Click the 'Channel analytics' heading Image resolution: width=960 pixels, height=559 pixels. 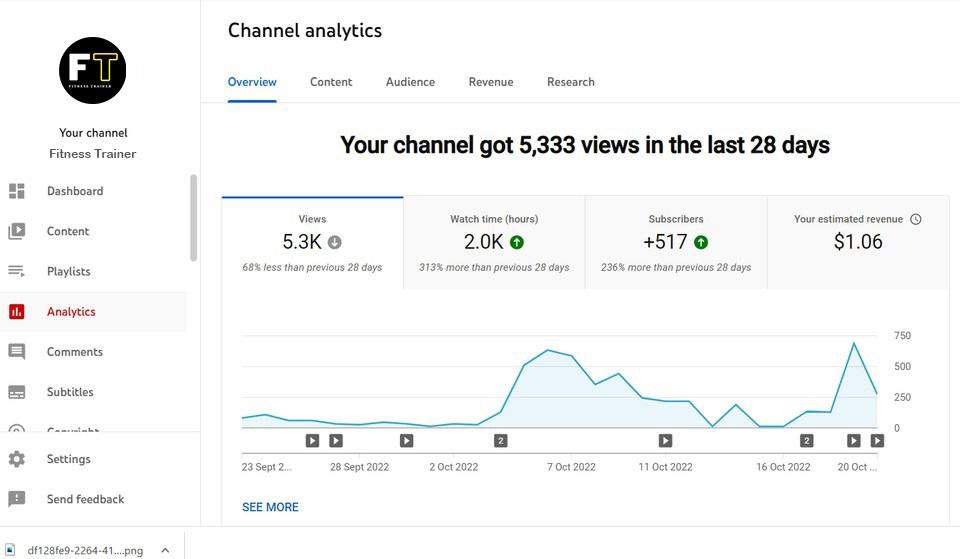[x=305, y=31]
